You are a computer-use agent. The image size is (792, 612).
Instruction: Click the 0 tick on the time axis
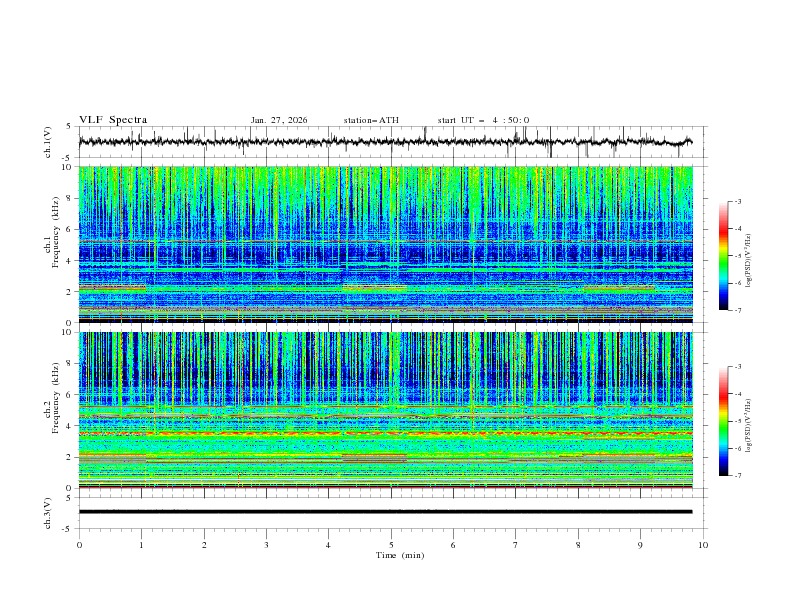[x=79, y=544]
